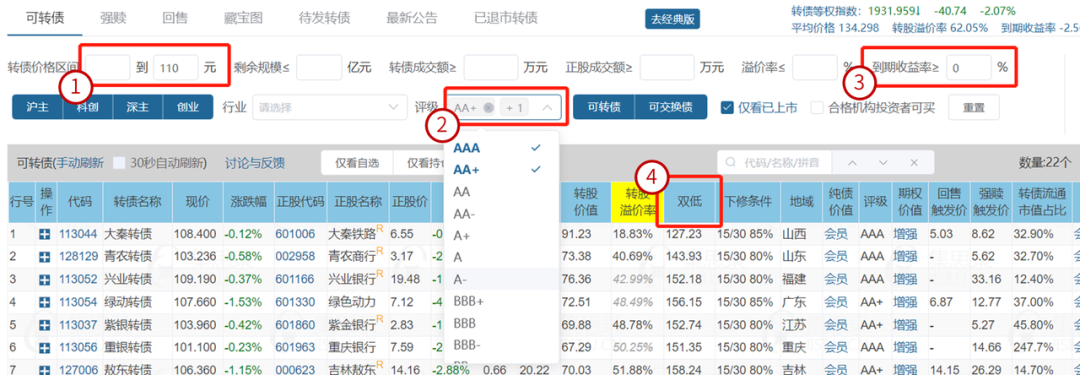Click the search magnifier icon
Image resolution: width=1080 pixels, height=375 pixels.
tap(731, 163)
